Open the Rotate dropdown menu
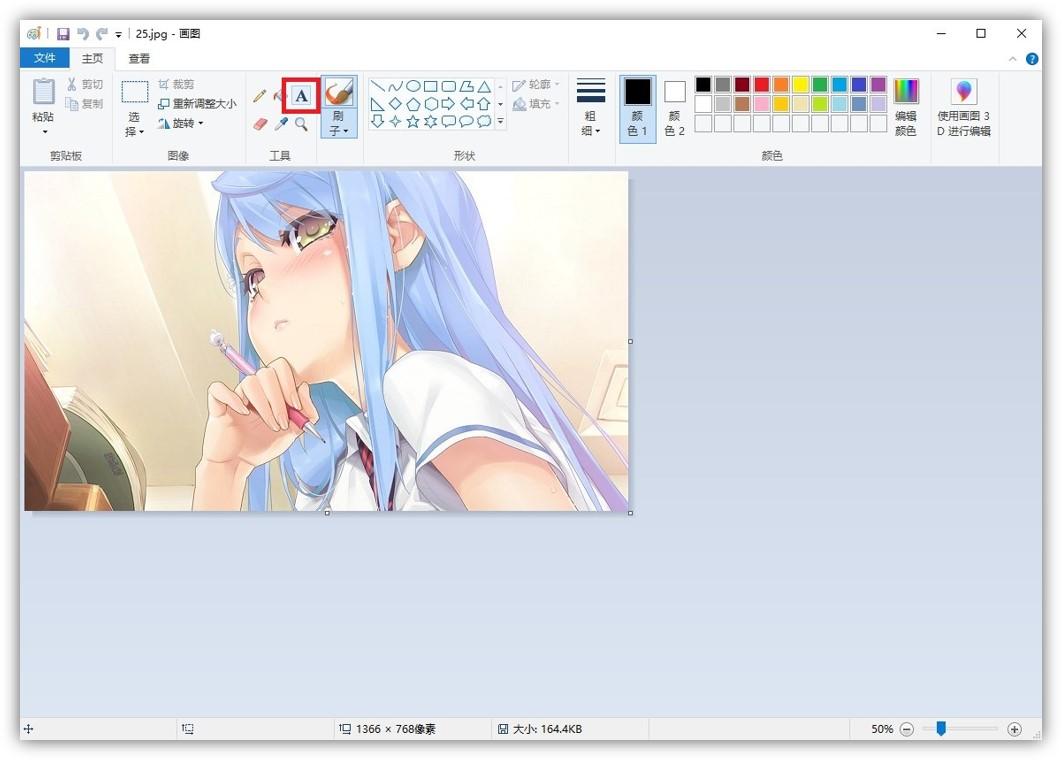Viewport: 1062px width, 760px height. pos(181,124)
